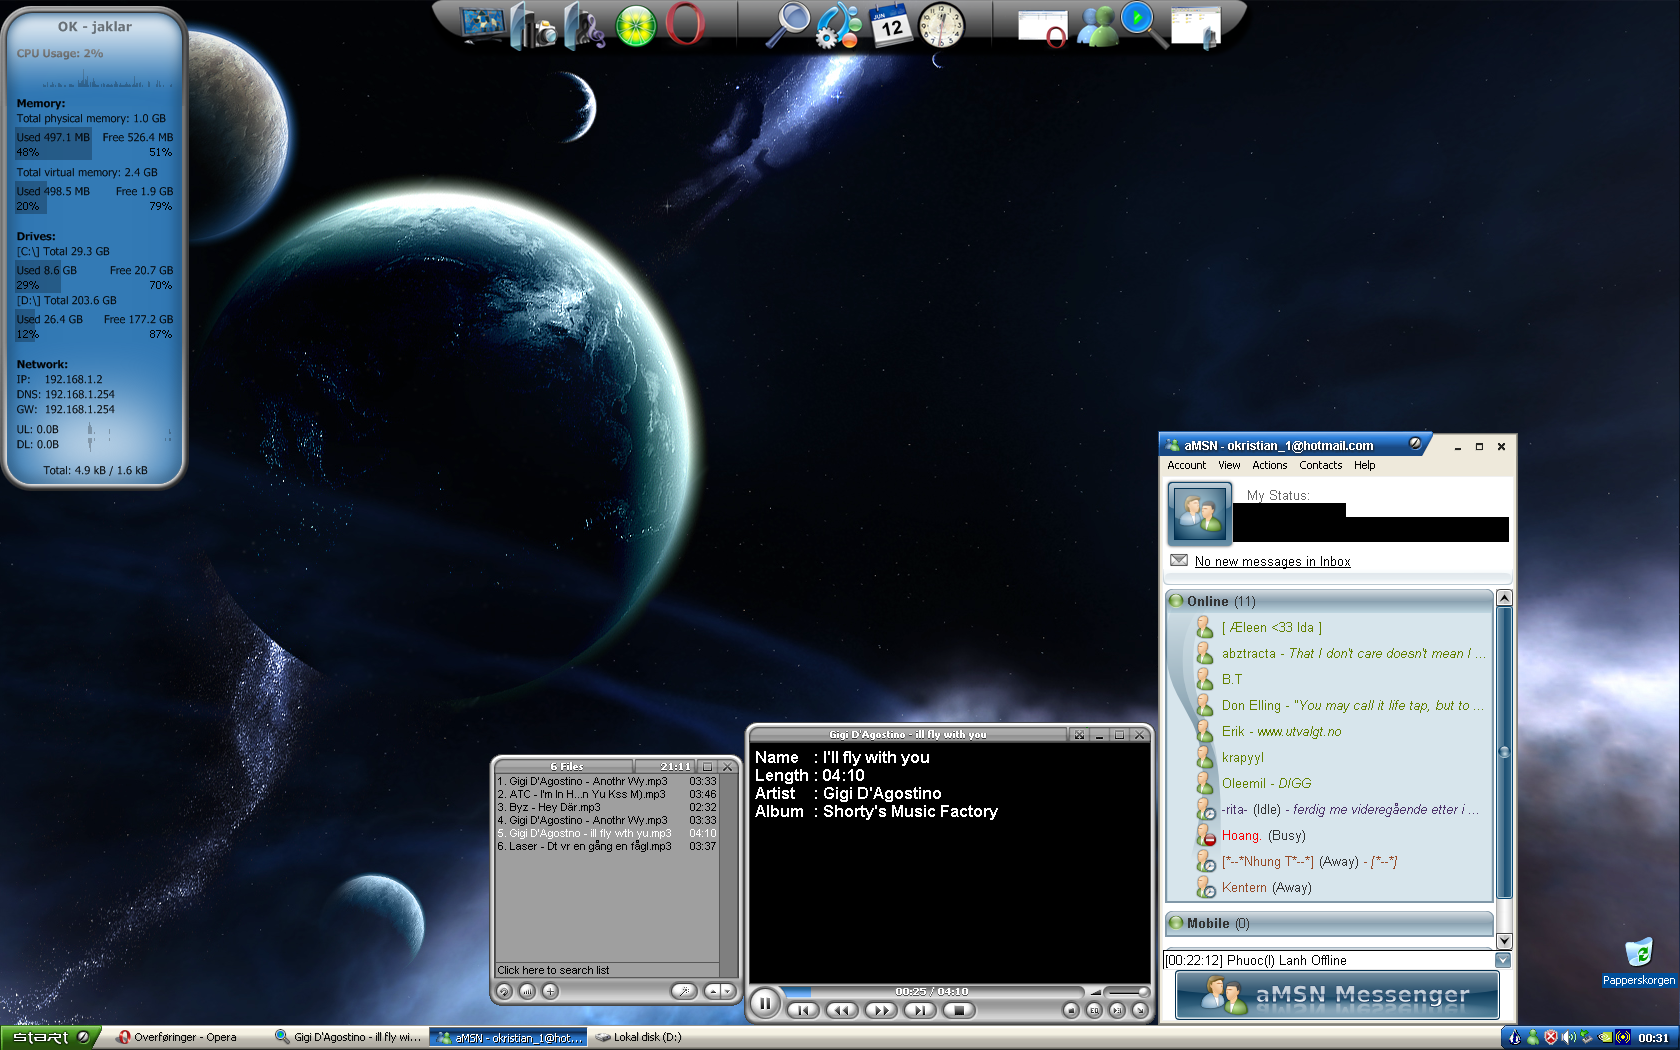The height and width of the screenshot is (1050, 1680).
Task: Move selected track up with the playlist arrow
Action: [x=712, y=991]
